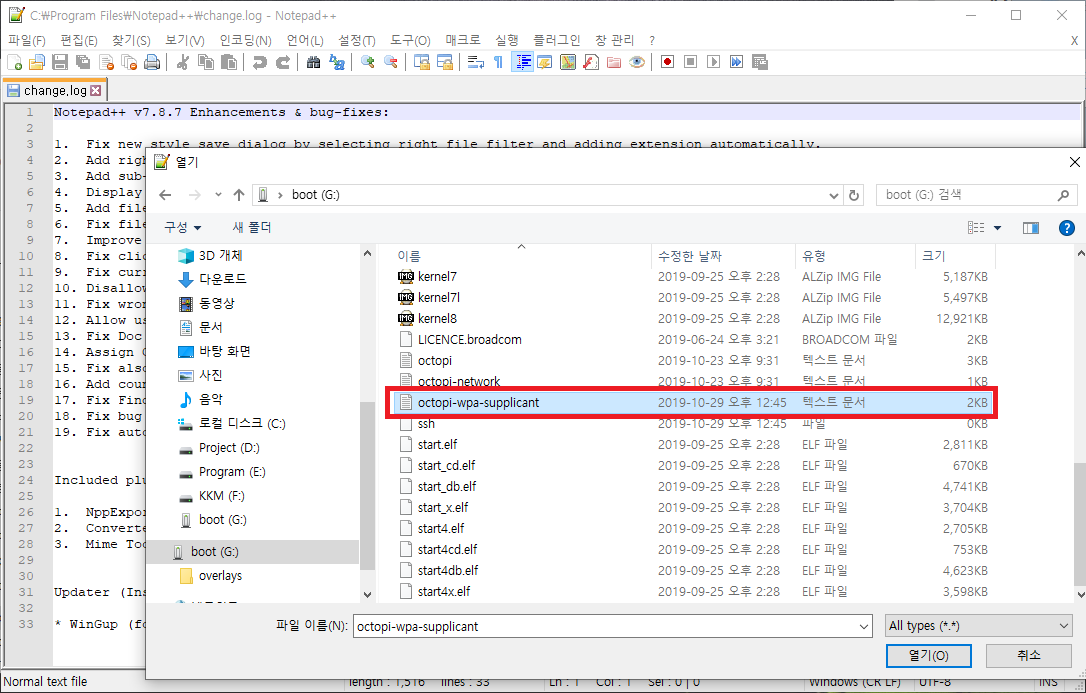Click the Paste toolbar icon
This screenshot has height=693, width=1086.
point(229,62)
